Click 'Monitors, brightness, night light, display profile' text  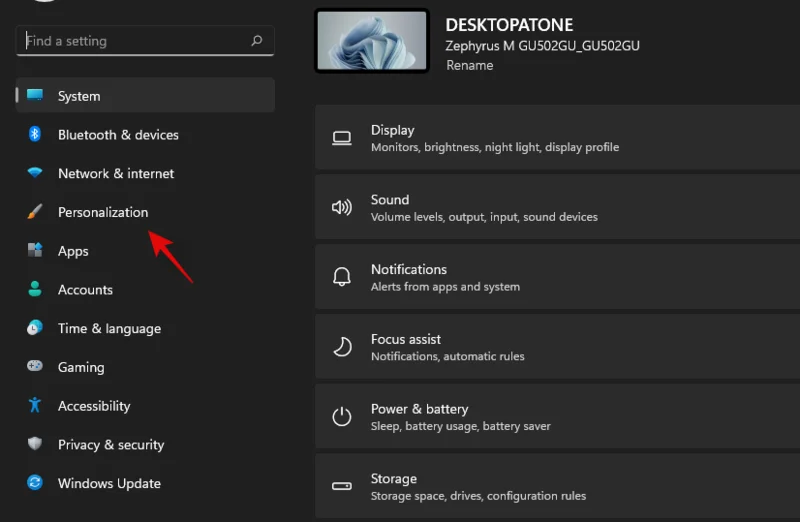pyautogui.click(x=495, y=147)
